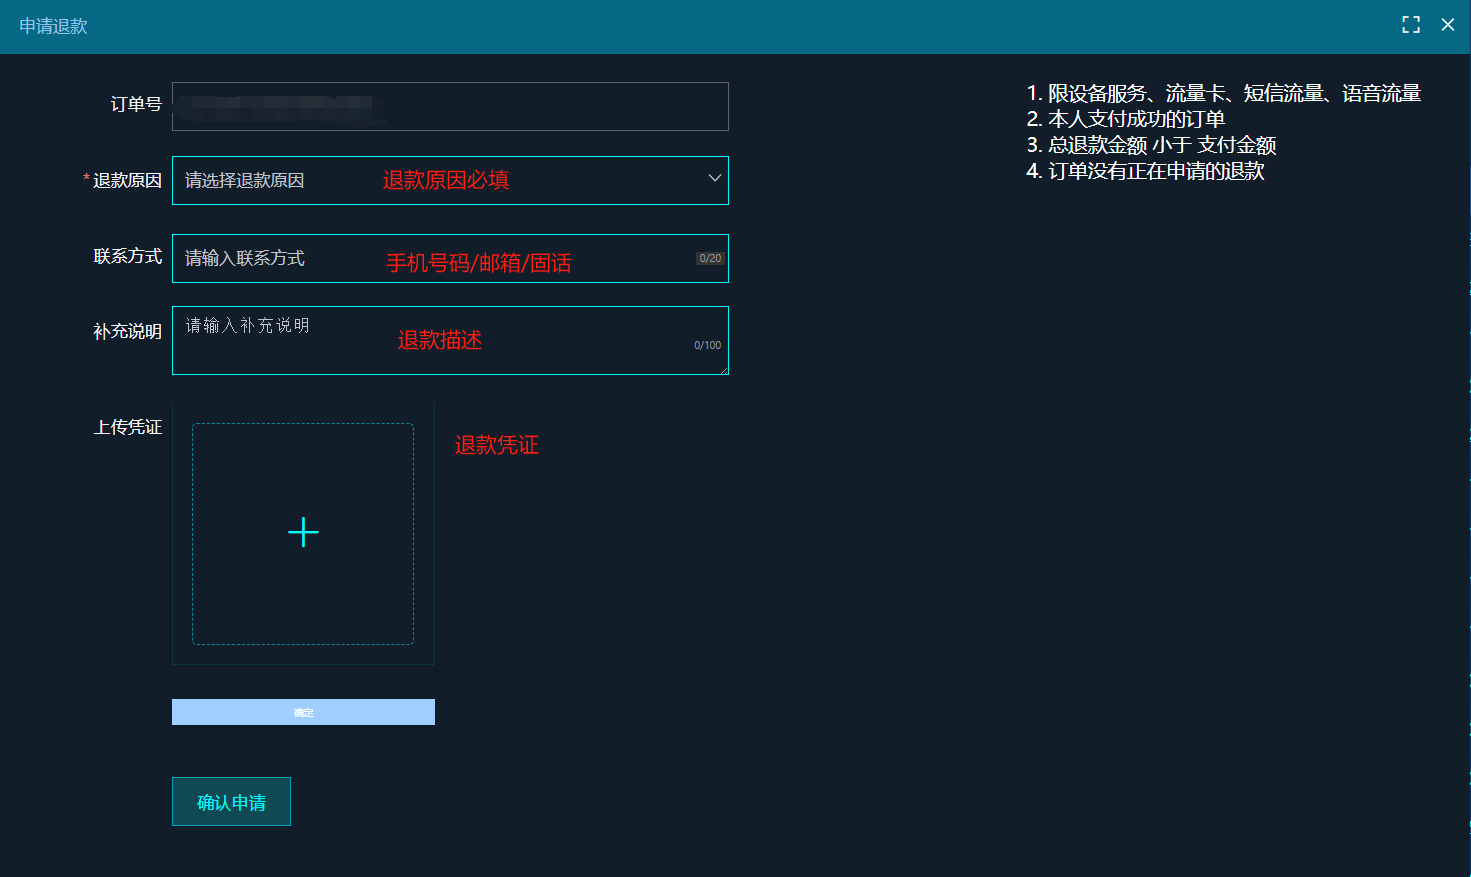The image size is (1471, 877).
Task: Click the 订单号 field label
Action: pos(136,104)
